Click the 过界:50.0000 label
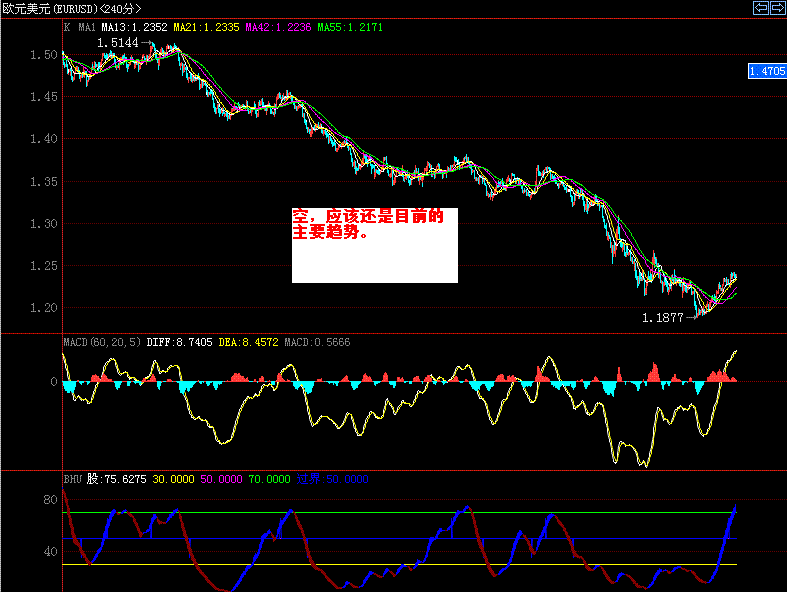Screen dimensions: 789x598 pyautogui.click(x=333, y=479)
